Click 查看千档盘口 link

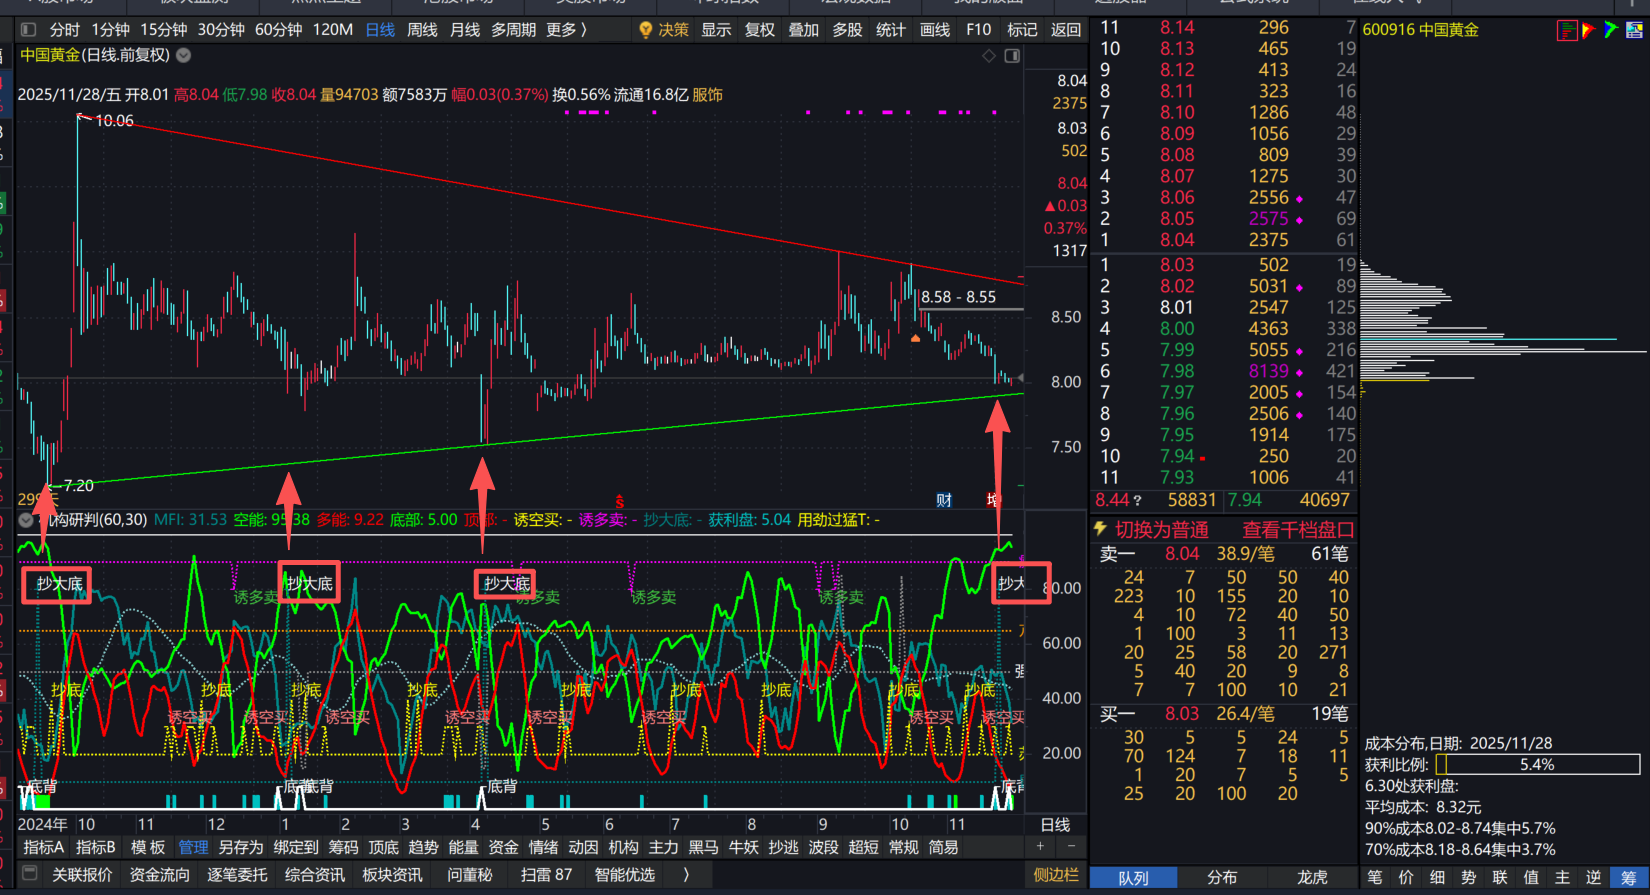point(1298,530)
